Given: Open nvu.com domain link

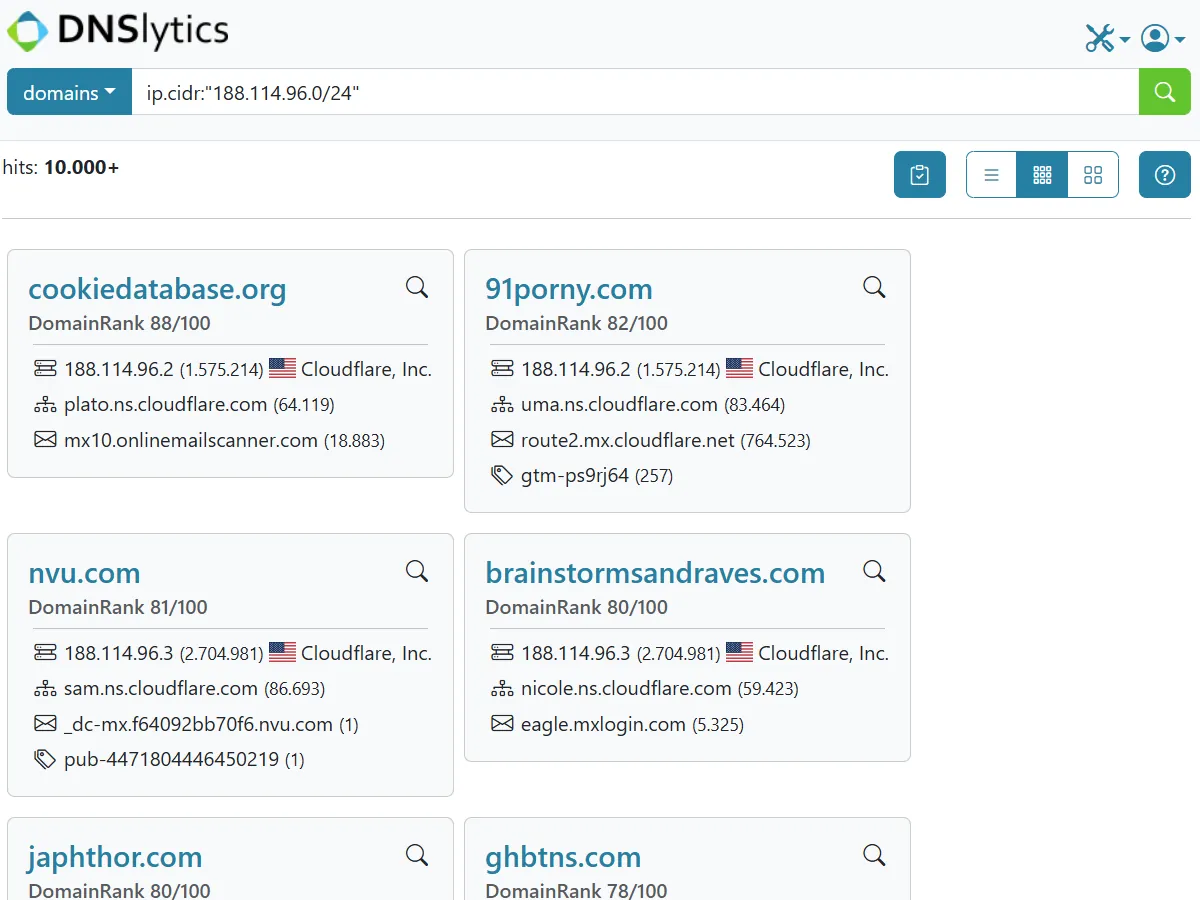Looking at the screenshot, I should (84, 573).
